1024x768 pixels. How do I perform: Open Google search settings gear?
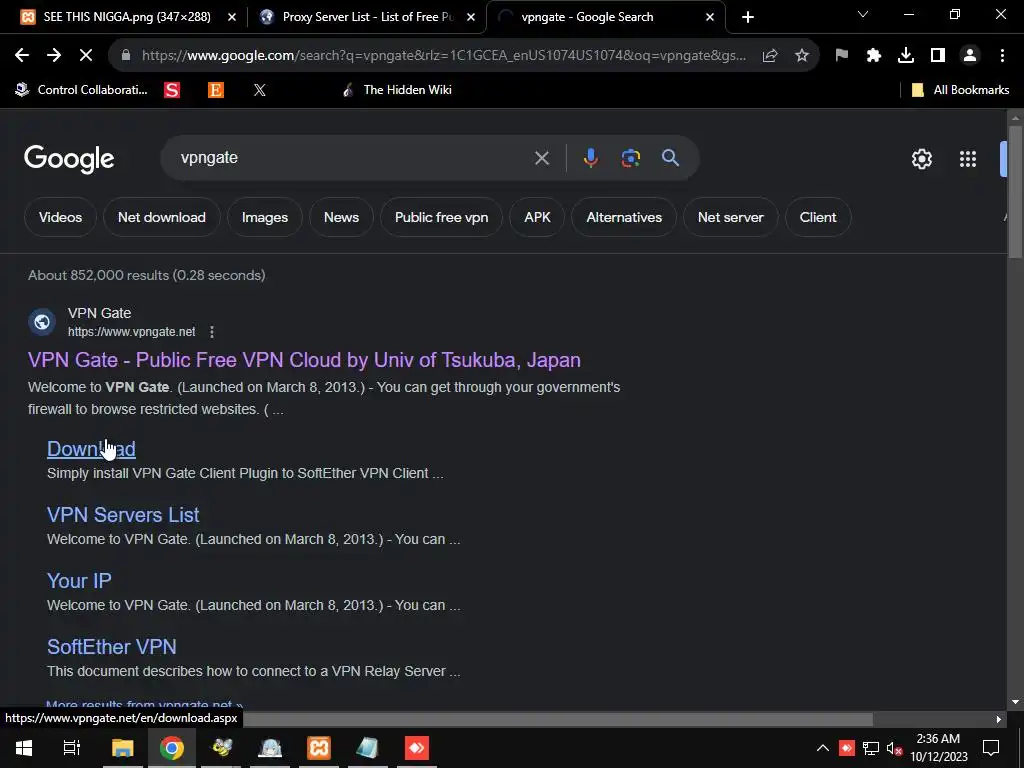(921, 159)
